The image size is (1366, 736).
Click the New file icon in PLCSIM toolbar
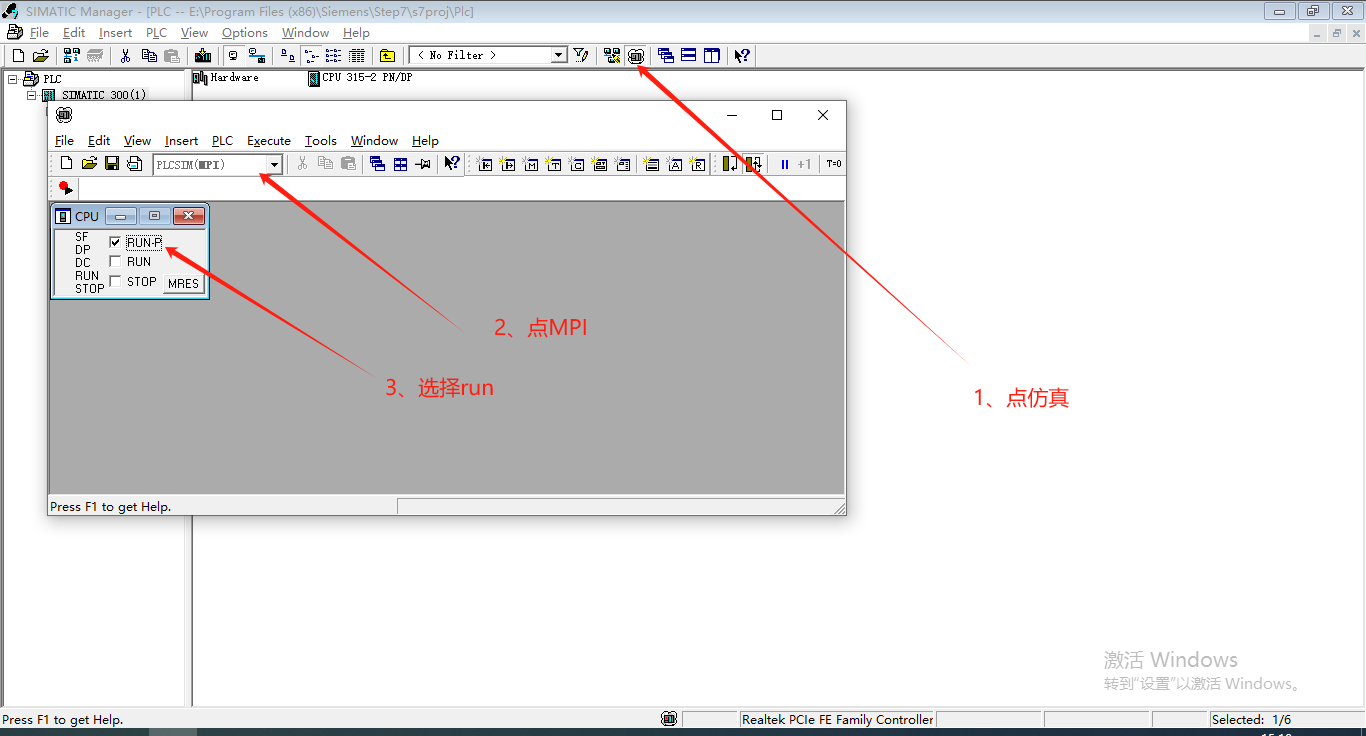(66, 164)
